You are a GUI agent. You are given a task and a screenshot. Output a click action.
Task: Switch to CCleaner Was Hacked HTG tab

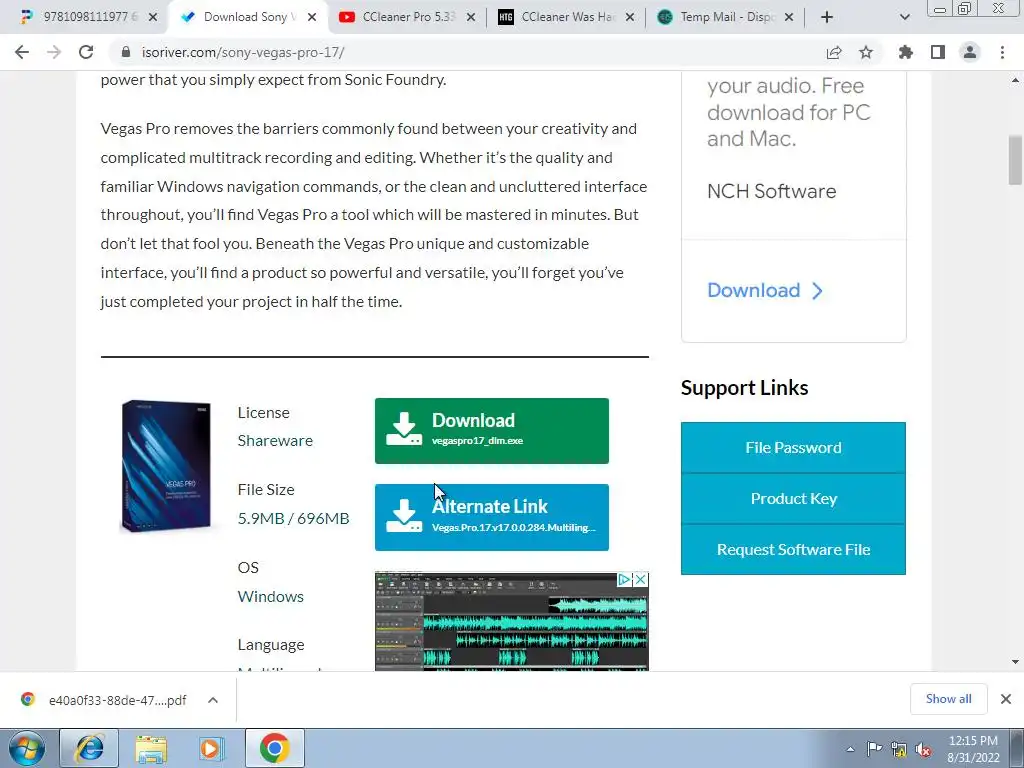click(x=567, y=17)
